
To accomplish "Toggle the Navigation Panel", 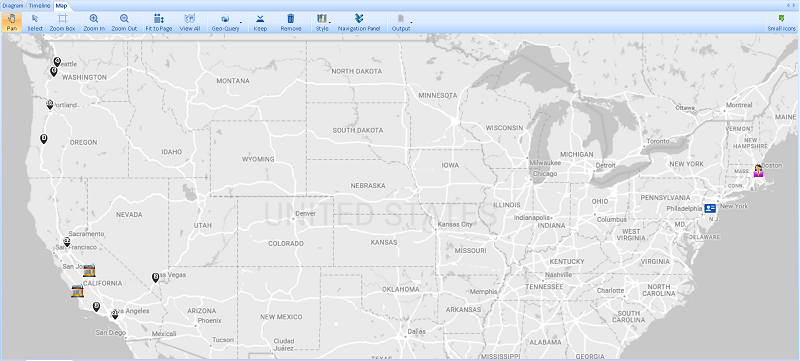I will 359,22.
